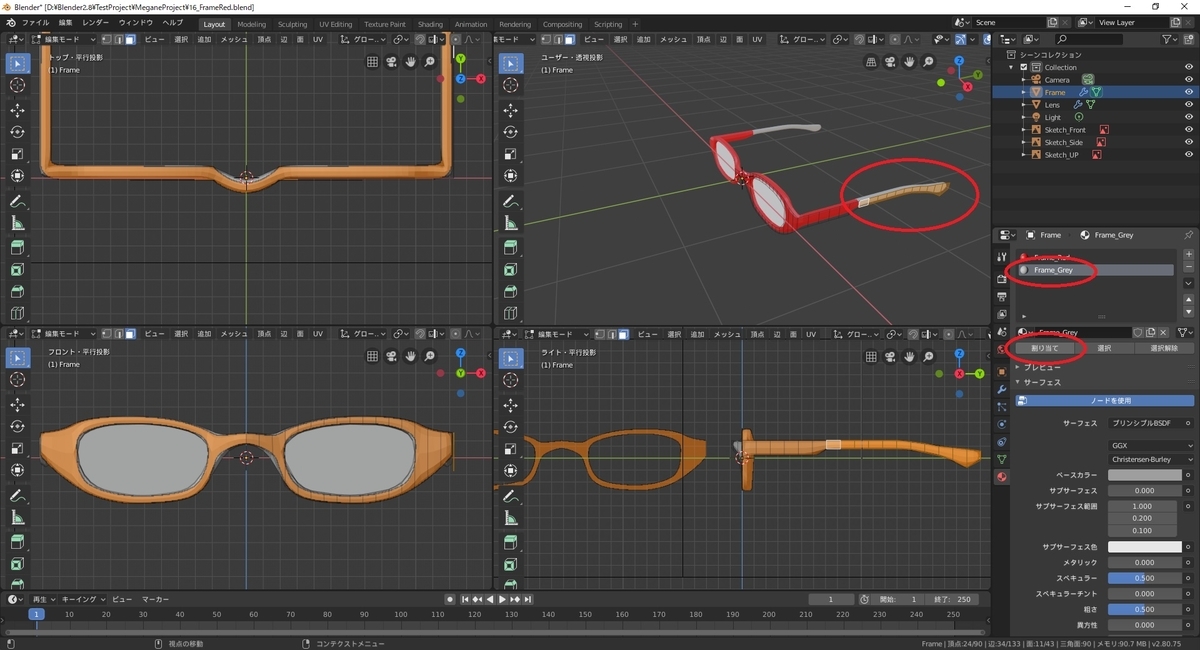The image size is (1200, 650).
Task: Open Christensen-Burley subsurface method dropdown
Action: (x=1150, y=459)
